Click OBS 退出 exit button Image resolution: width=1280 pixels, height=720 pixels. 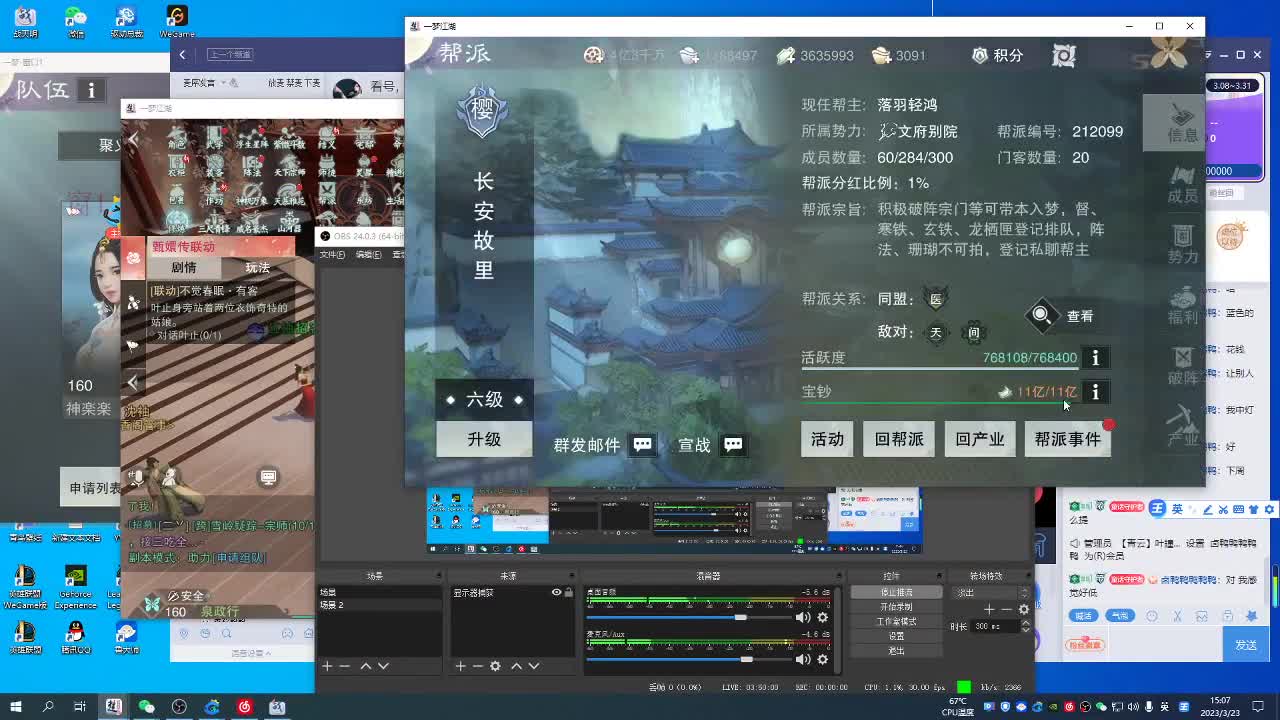point(896,650)
